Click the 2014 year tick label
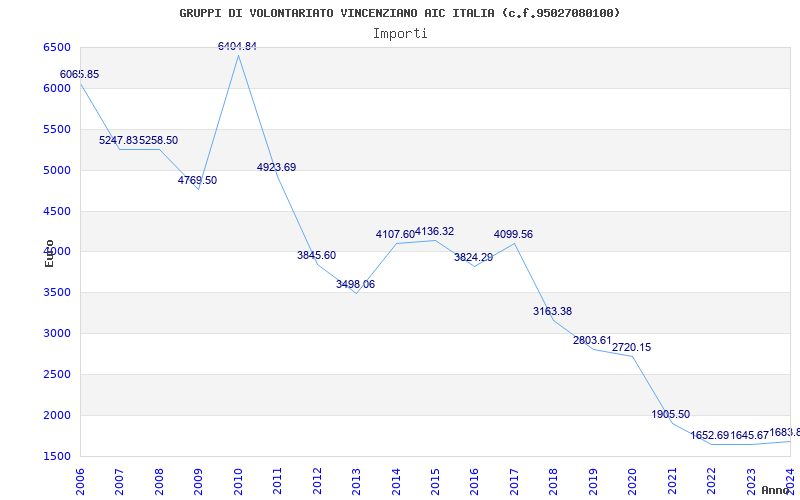This screenshot has height=500, width=800. point(396,482)
